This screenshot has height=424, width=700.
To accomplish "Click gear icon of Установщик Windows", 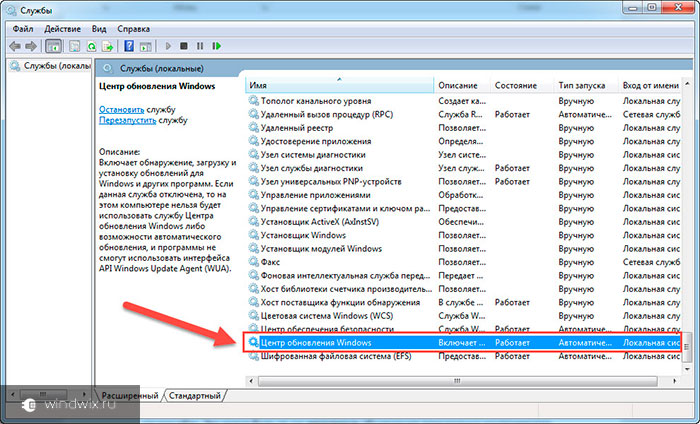I will (254, 235).
